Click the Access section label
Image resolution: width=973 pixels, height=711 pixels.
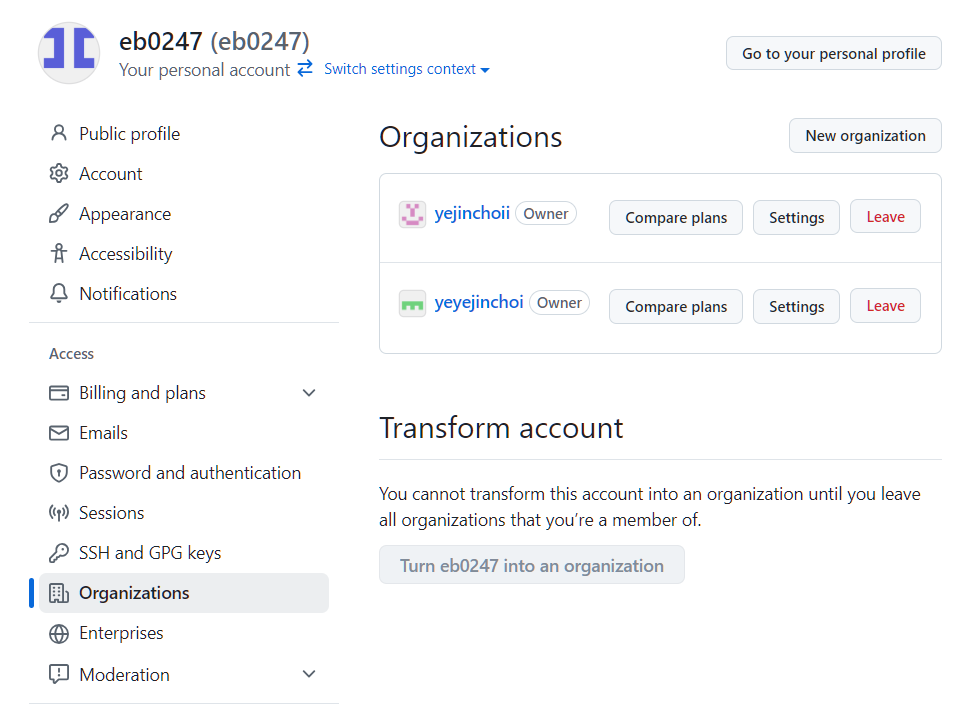point(71,354)
